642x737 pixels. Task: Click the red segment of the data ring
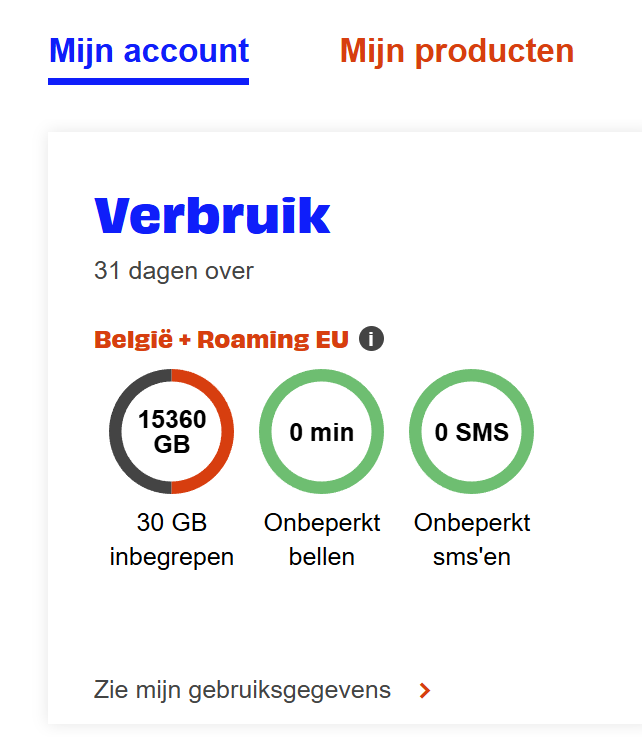227,432
